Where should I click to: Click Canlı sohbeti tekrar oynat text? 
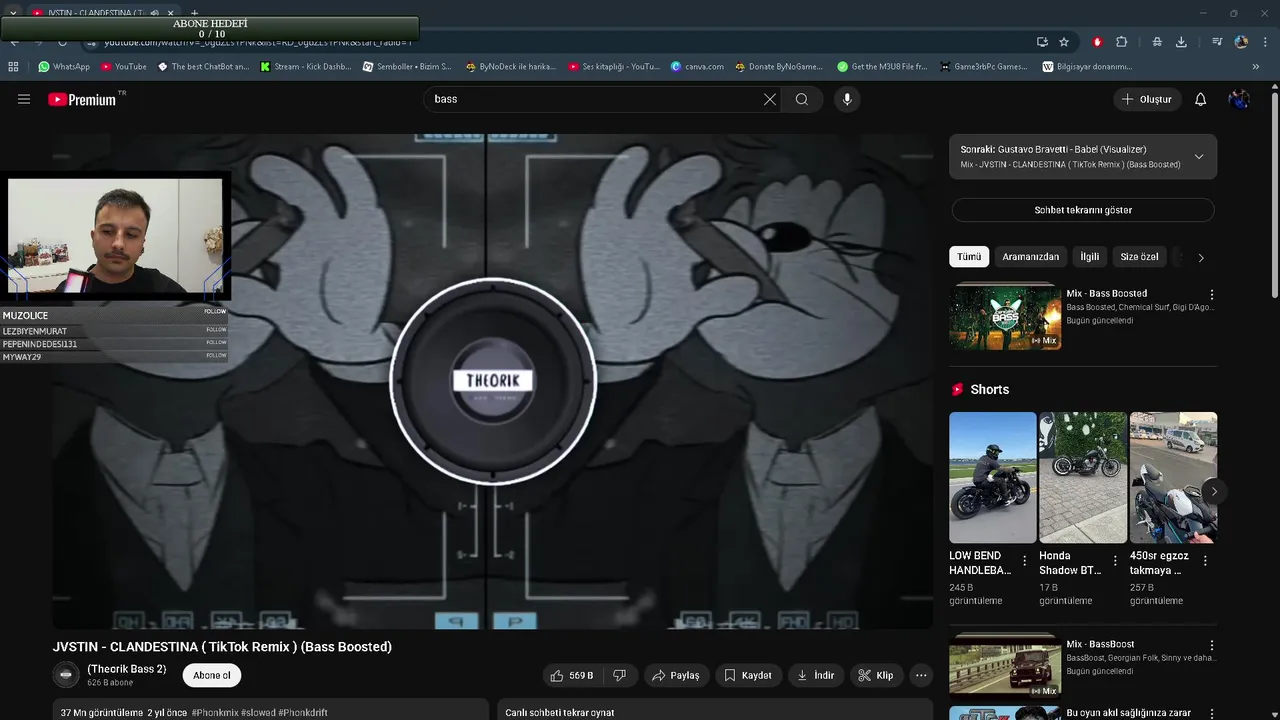pyautogui.click(x=559, y=713)
